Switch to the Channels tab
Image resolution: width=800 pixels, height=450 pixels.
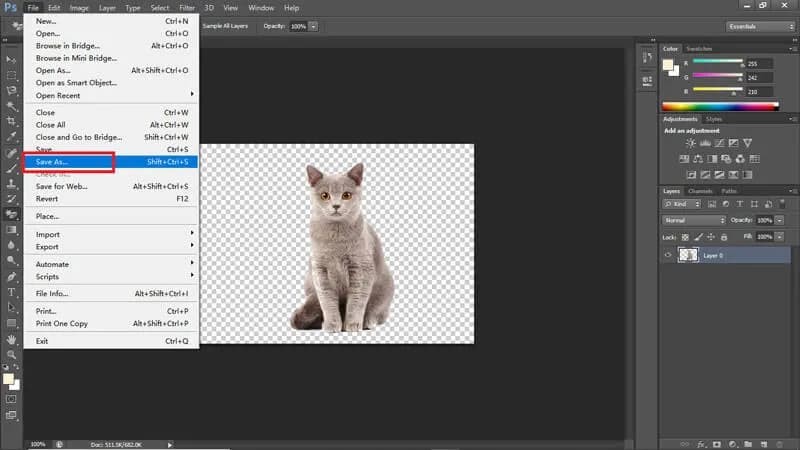coord(701,190)
